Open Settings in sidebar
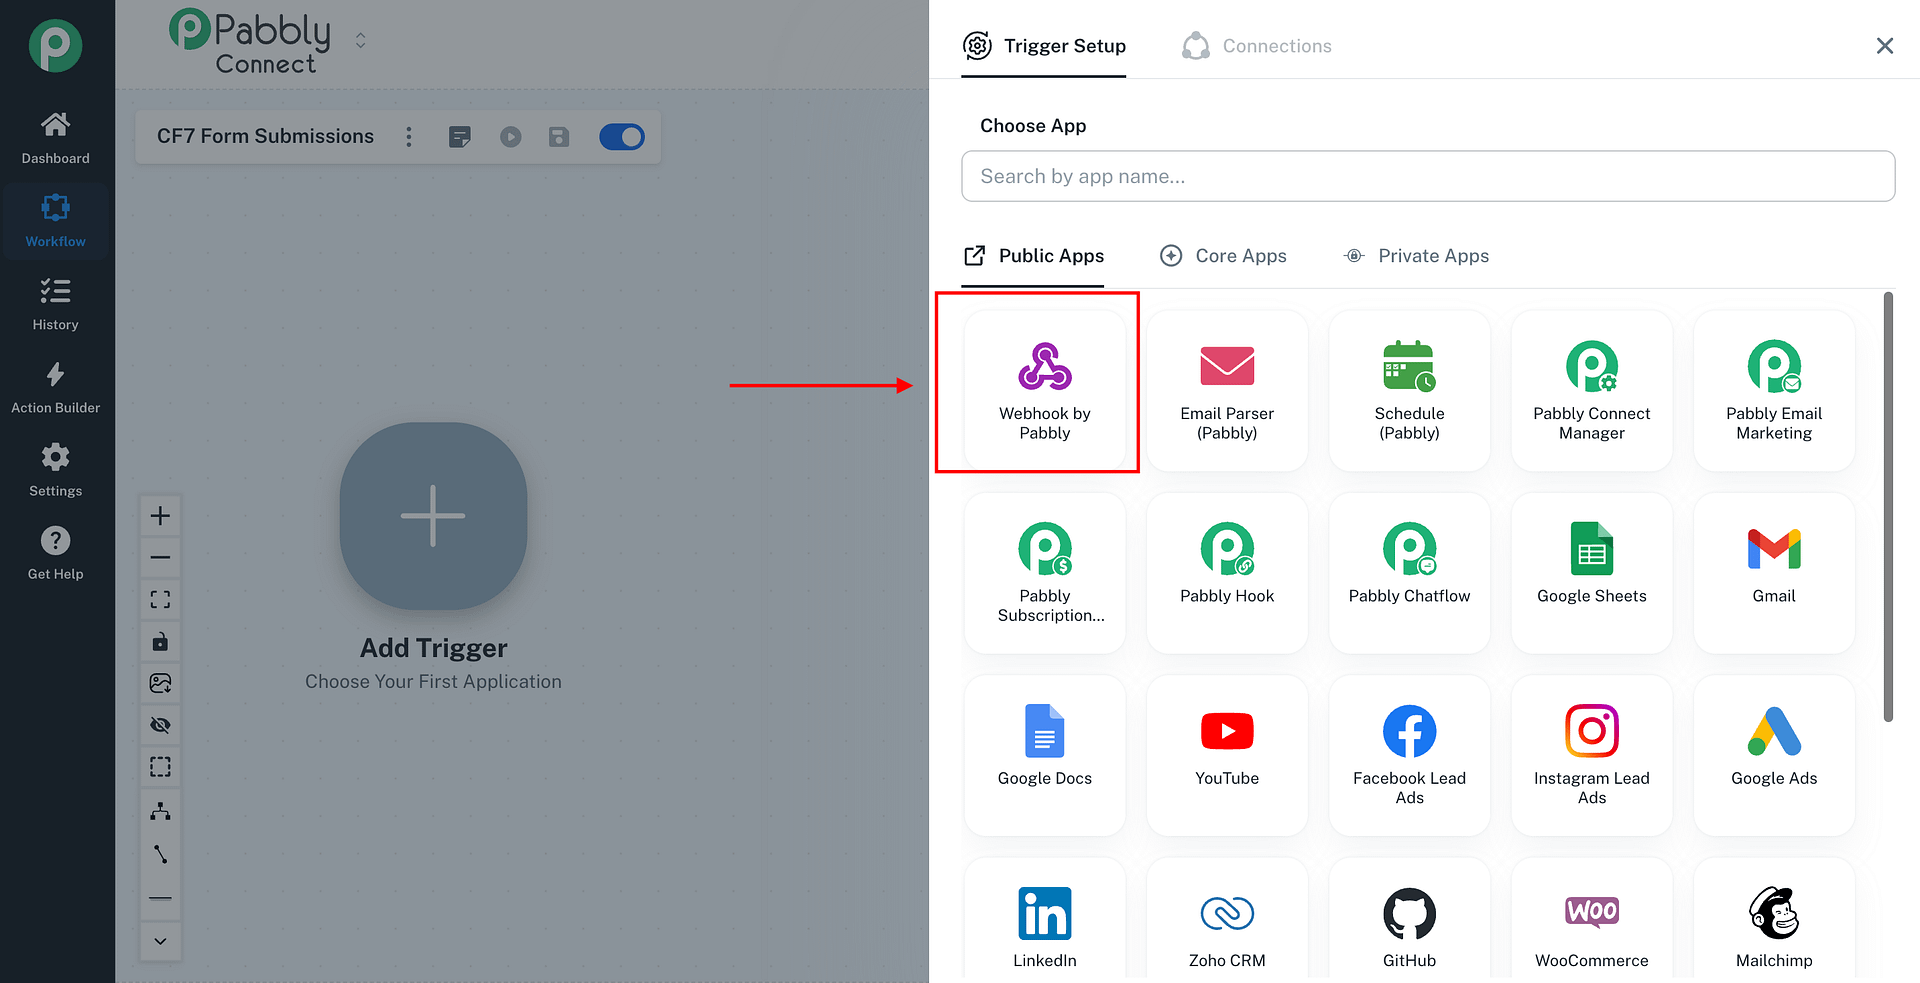This screenshot has width=1920, height=983. pos(56,470)
